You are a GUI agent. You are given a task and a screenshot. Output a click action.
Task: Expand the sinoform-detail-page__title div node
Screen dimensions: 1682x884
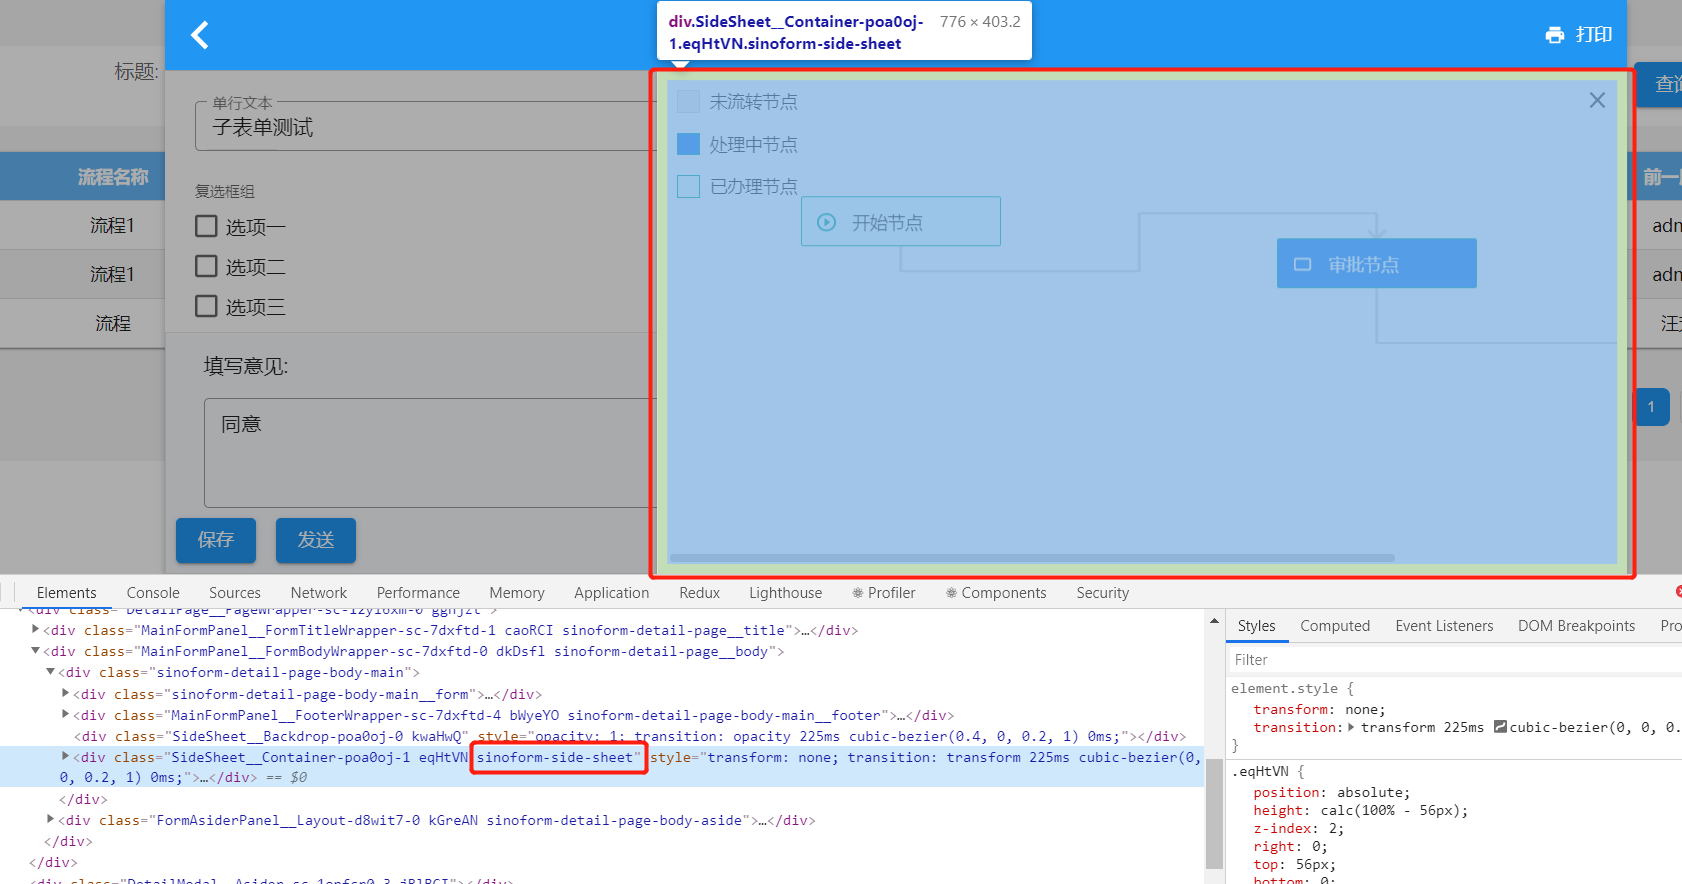(x=36, y=630)
